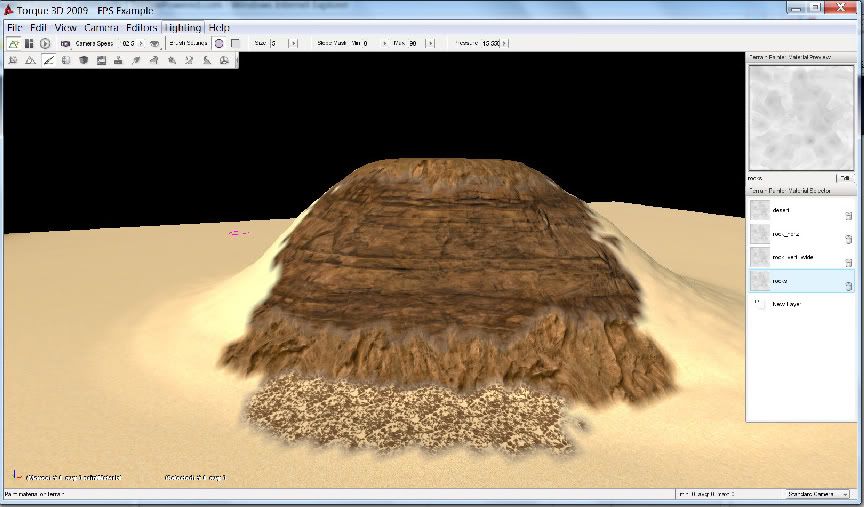Click the Edit button under material preview

tap(845, 178)
